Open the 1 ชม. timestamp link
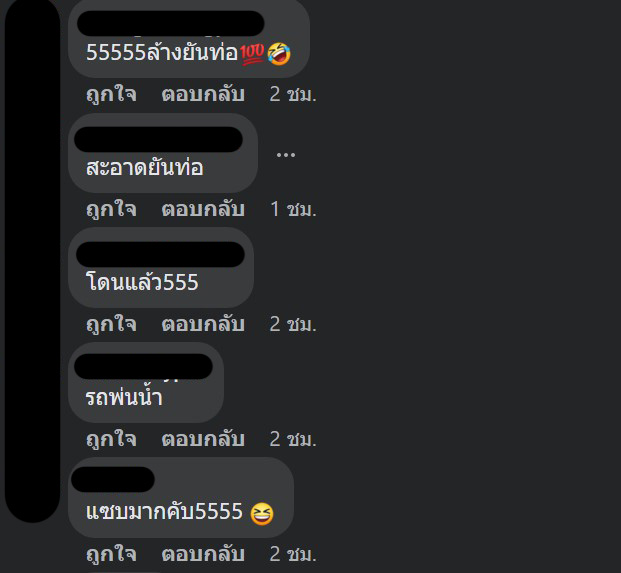Viewport: 621px width, 573px height. pos(293,209)
